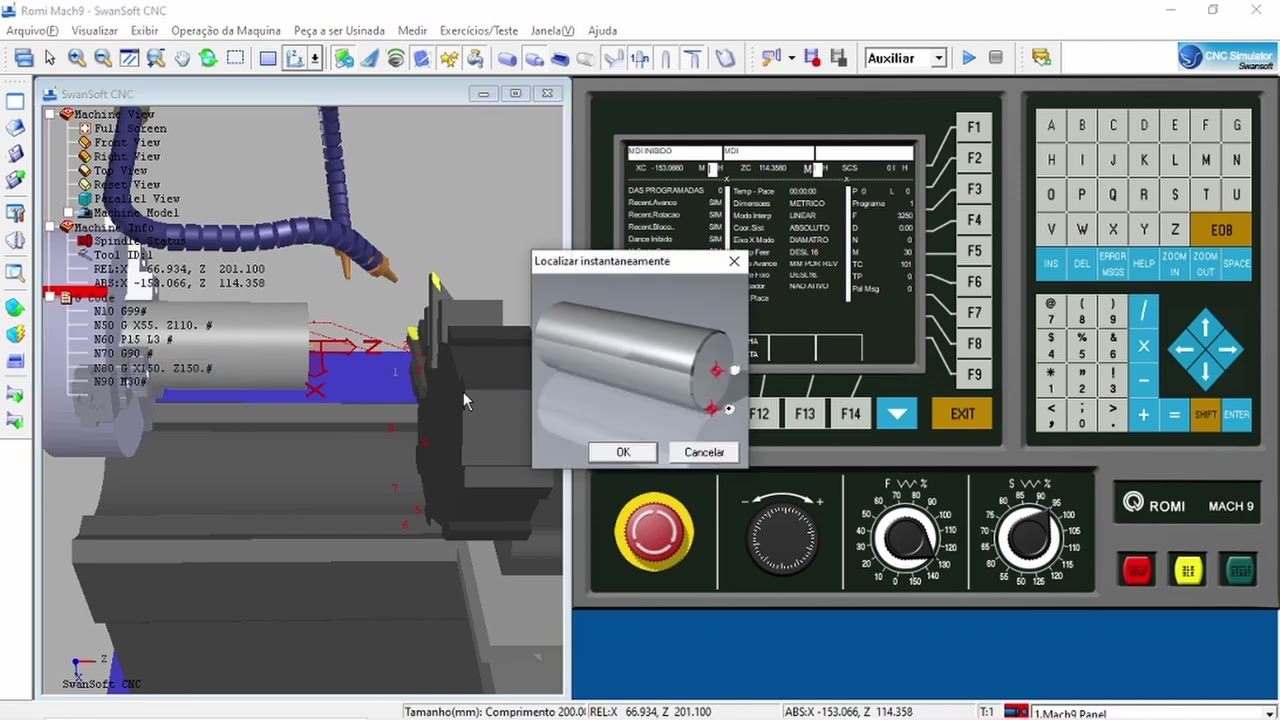This screenshot has height=720, width=1280.
Task: Click Cancelar in the dialog
Action: [704, 452]
